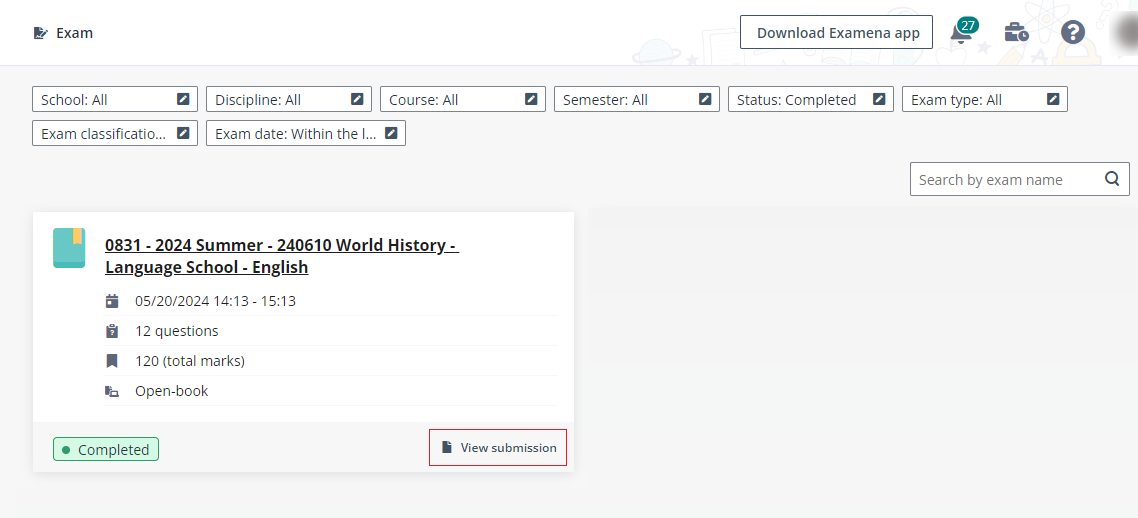The image size is (1138, 518).
Task: Click the edit icon on Discipline filter
Action: click(x=357, y=99)
